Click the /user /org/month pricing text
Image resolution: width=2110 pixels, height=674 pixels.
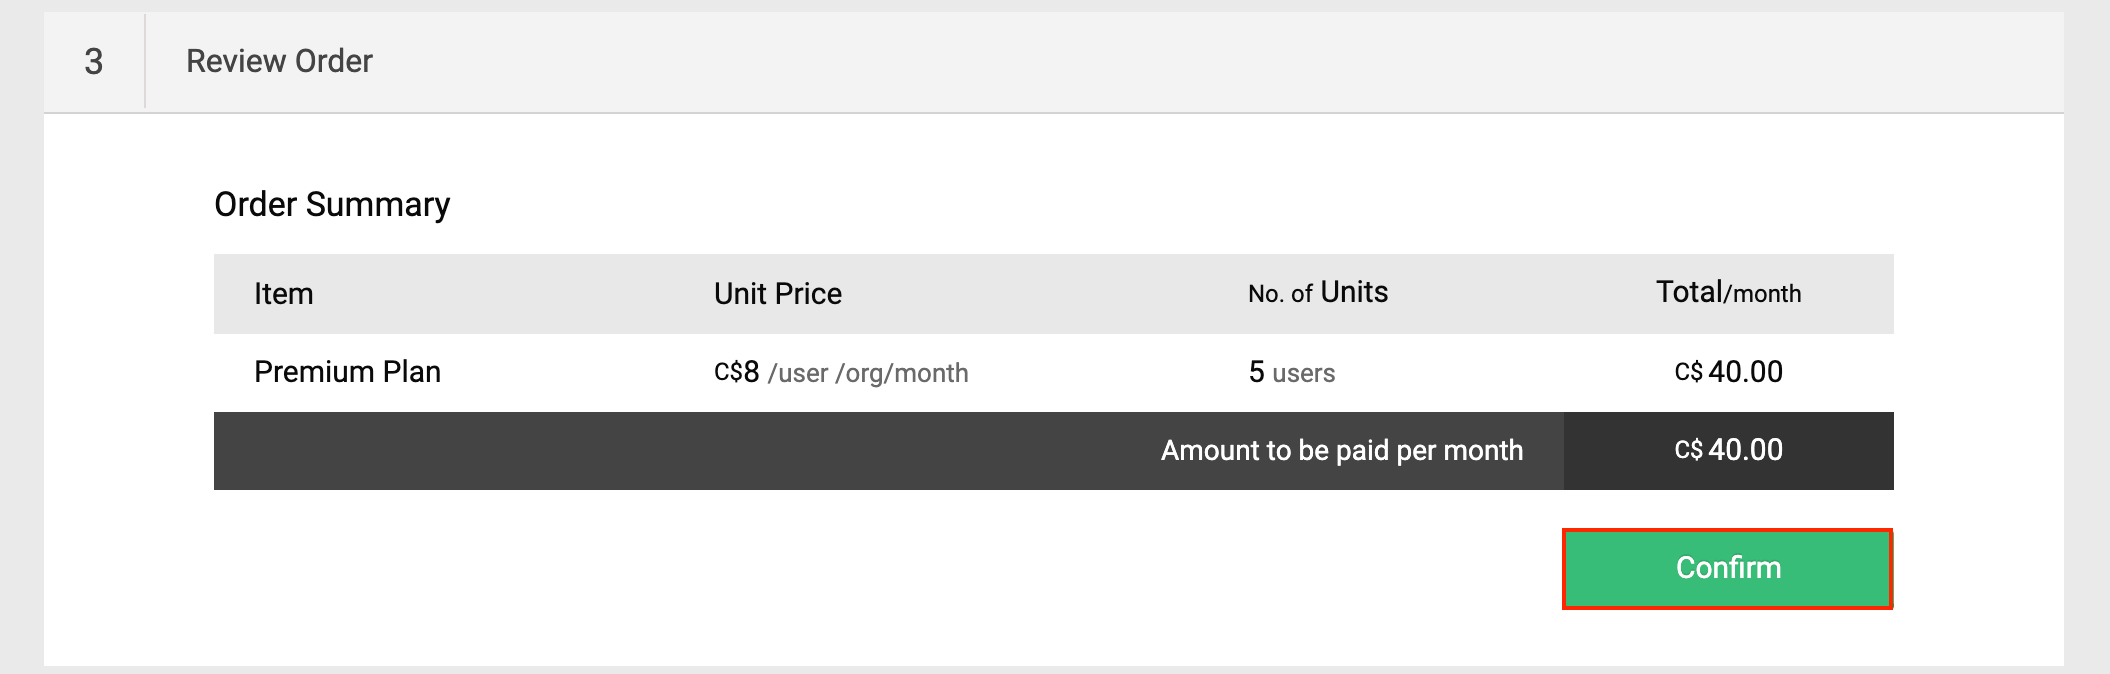tap(868, 372)
